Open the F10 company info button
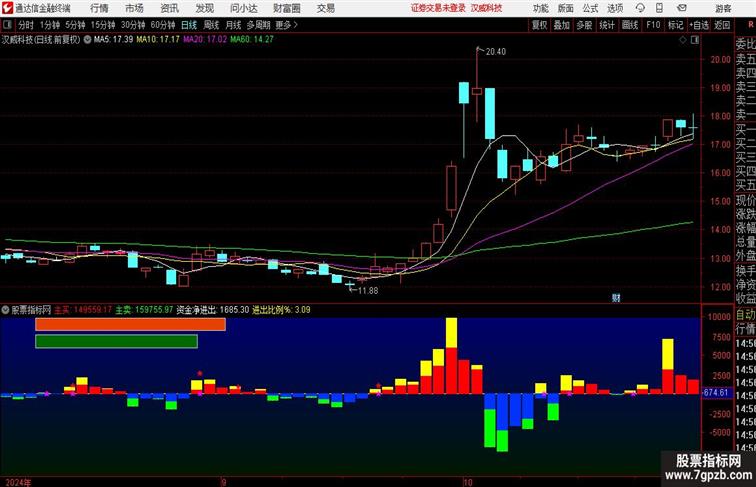This screenshot has height=487, width=756. click(653, 25)
